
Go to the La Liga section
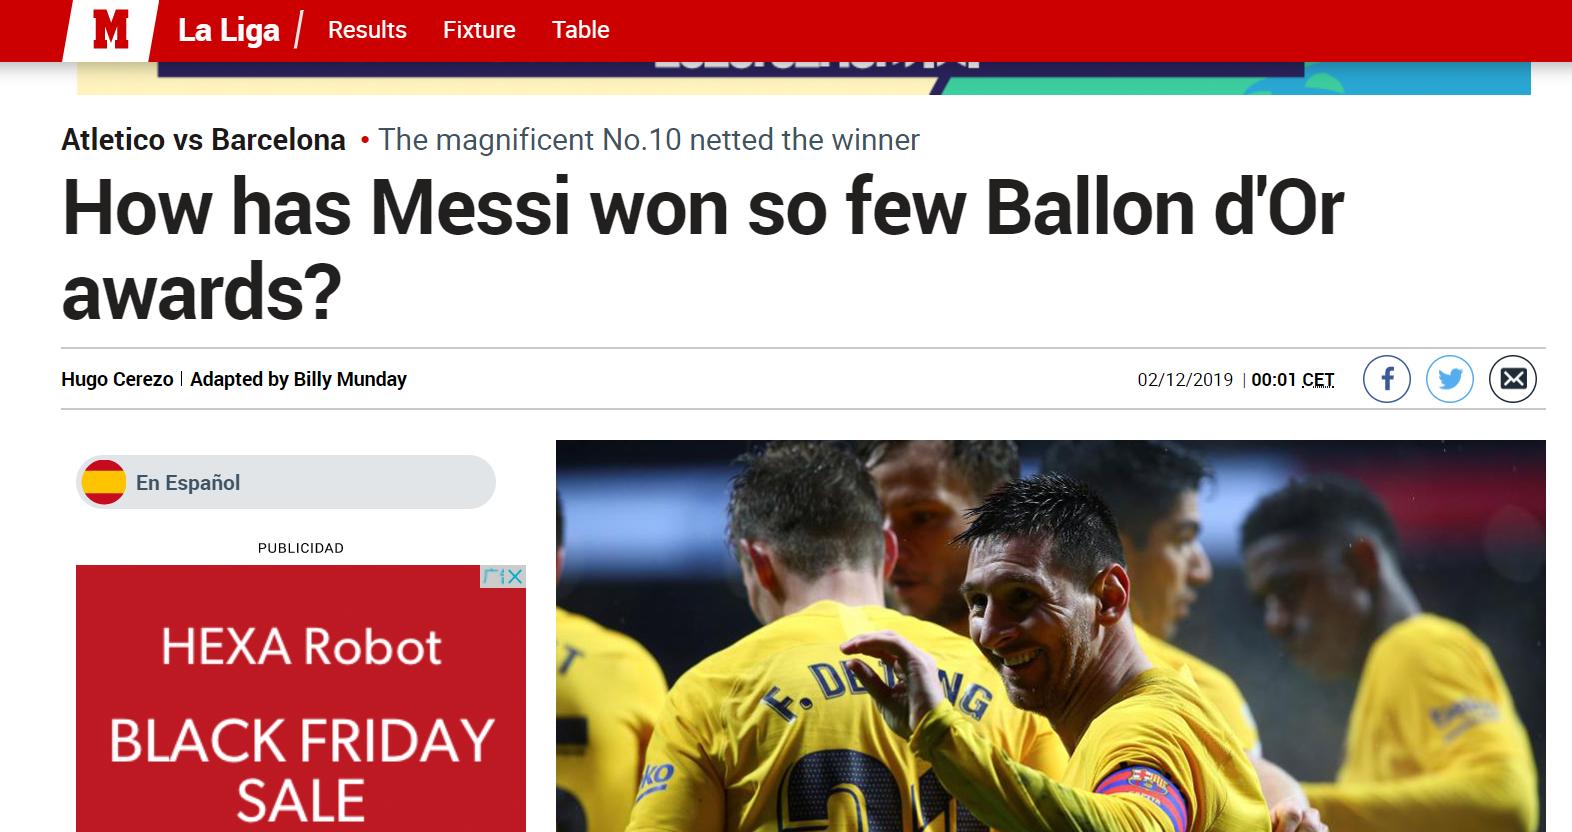(x=229, y=30)
